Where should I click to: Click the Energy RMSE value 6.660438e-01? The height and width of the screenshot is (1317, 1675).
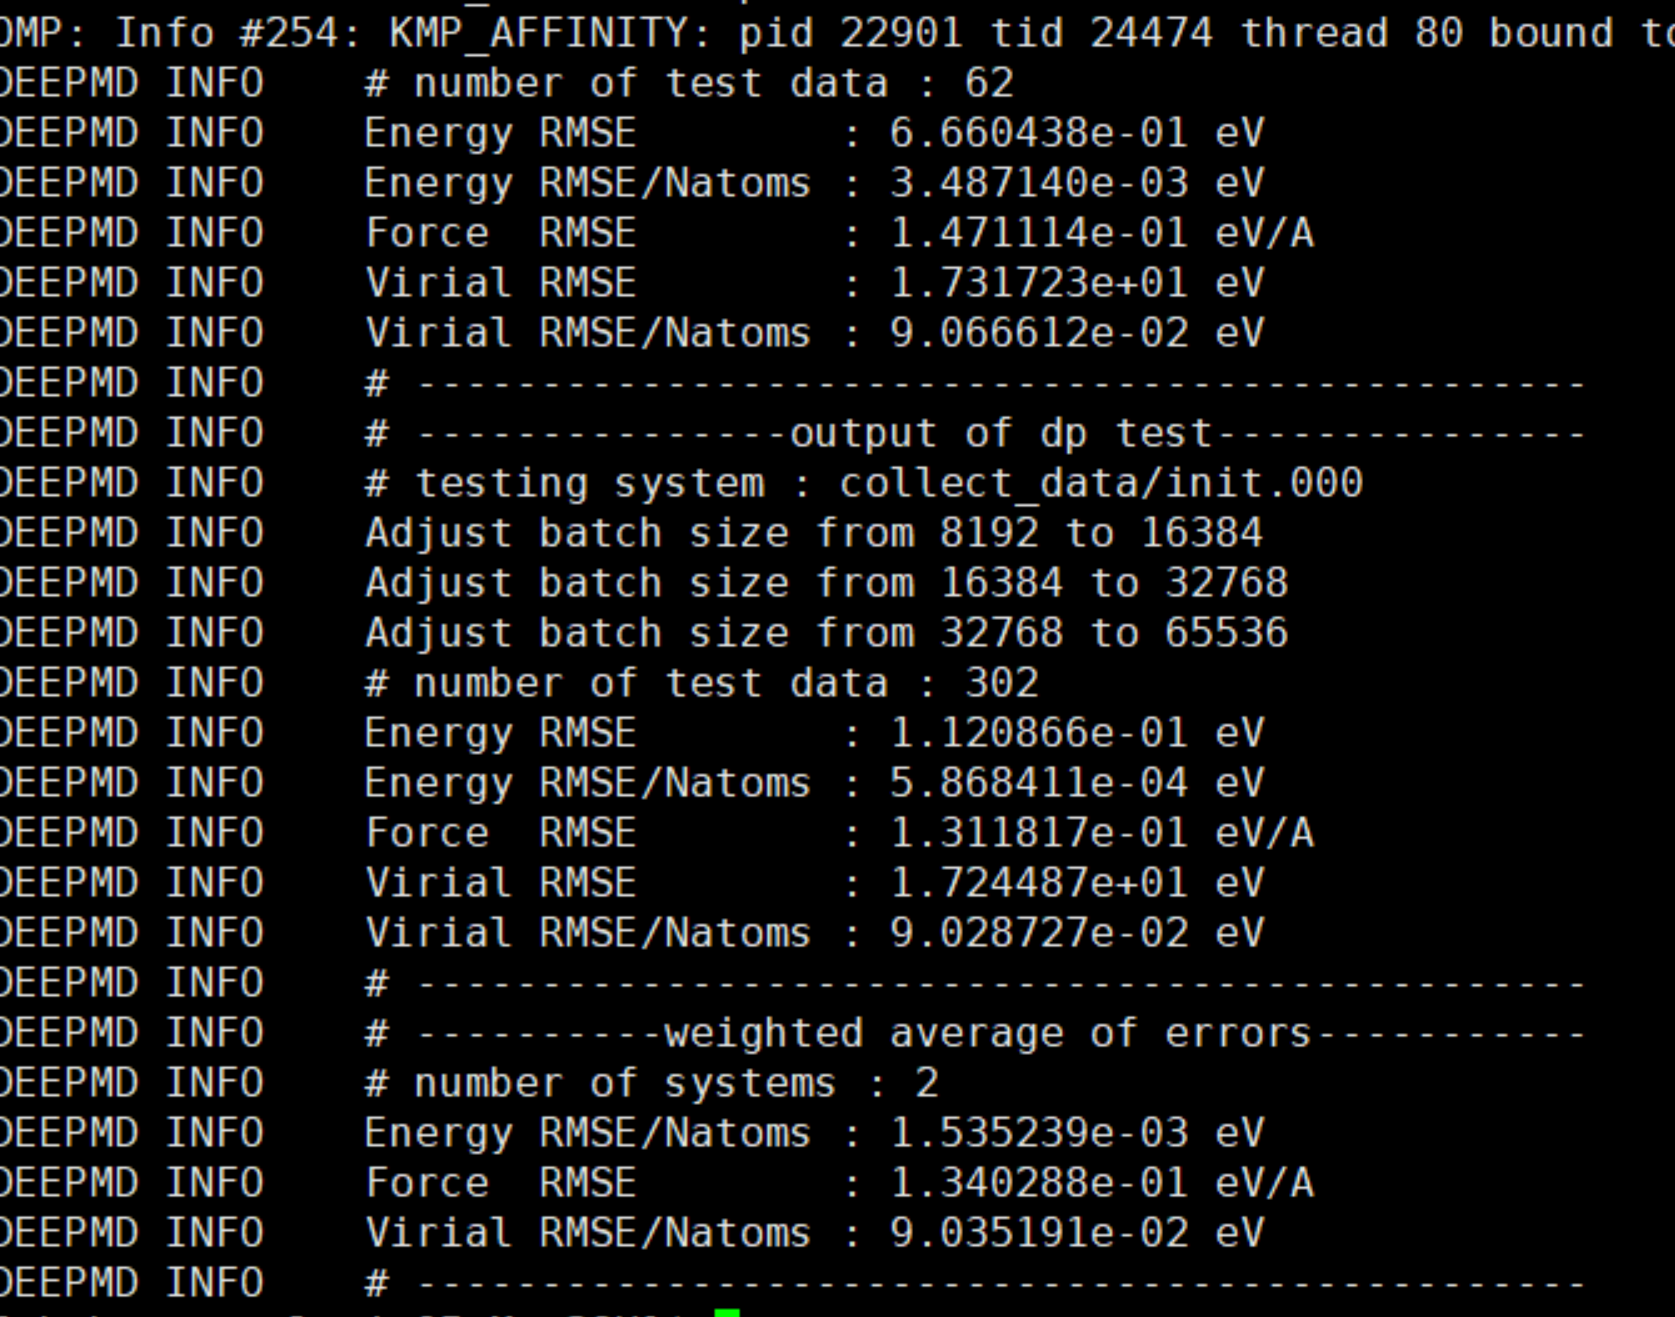click(1038, 133)
